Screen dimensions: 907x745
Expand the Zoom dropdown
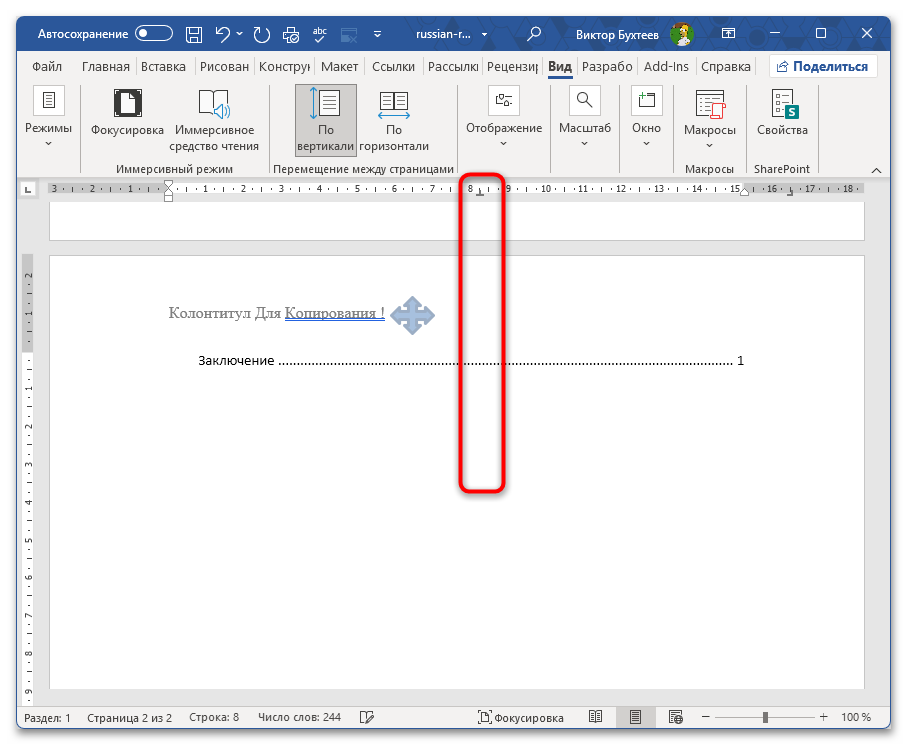(x=585, y=117)
